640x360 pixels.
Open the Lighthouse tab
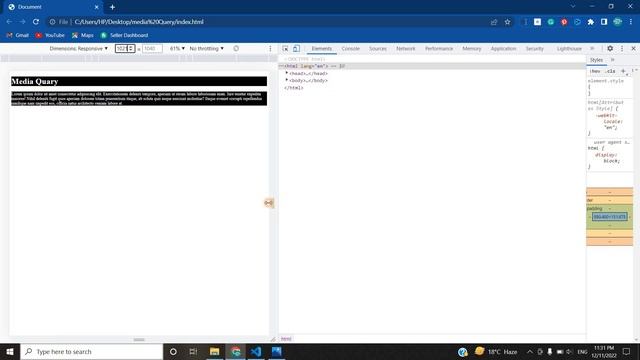569,49
